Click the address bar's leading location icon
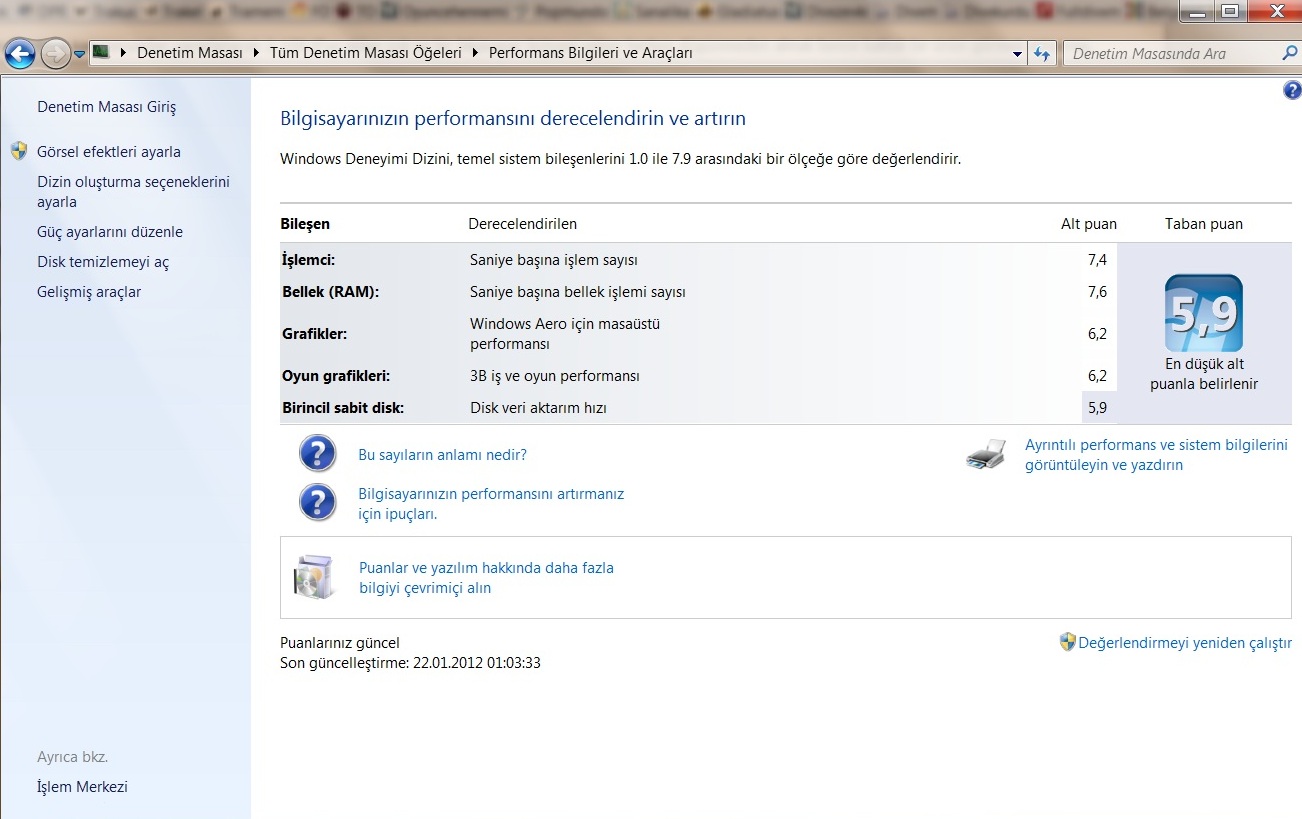This screenshot has width=1302, height=819. (x=101, y=52)
